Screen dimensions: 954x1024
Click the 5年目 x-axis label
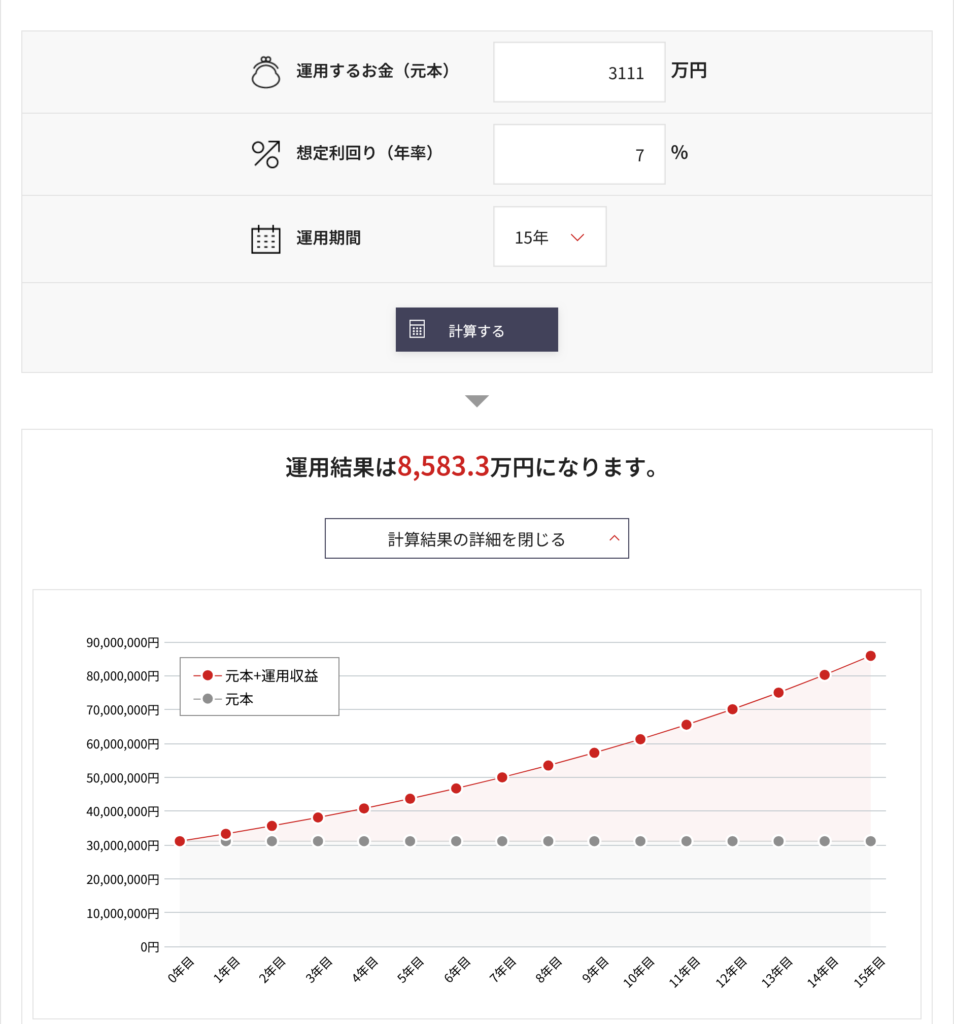point(406,971)
